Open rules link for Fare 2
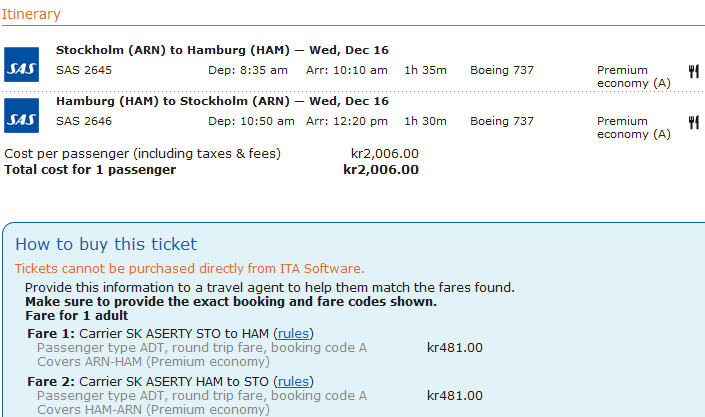The image size is (705, 417). click(x=293, y=381)
